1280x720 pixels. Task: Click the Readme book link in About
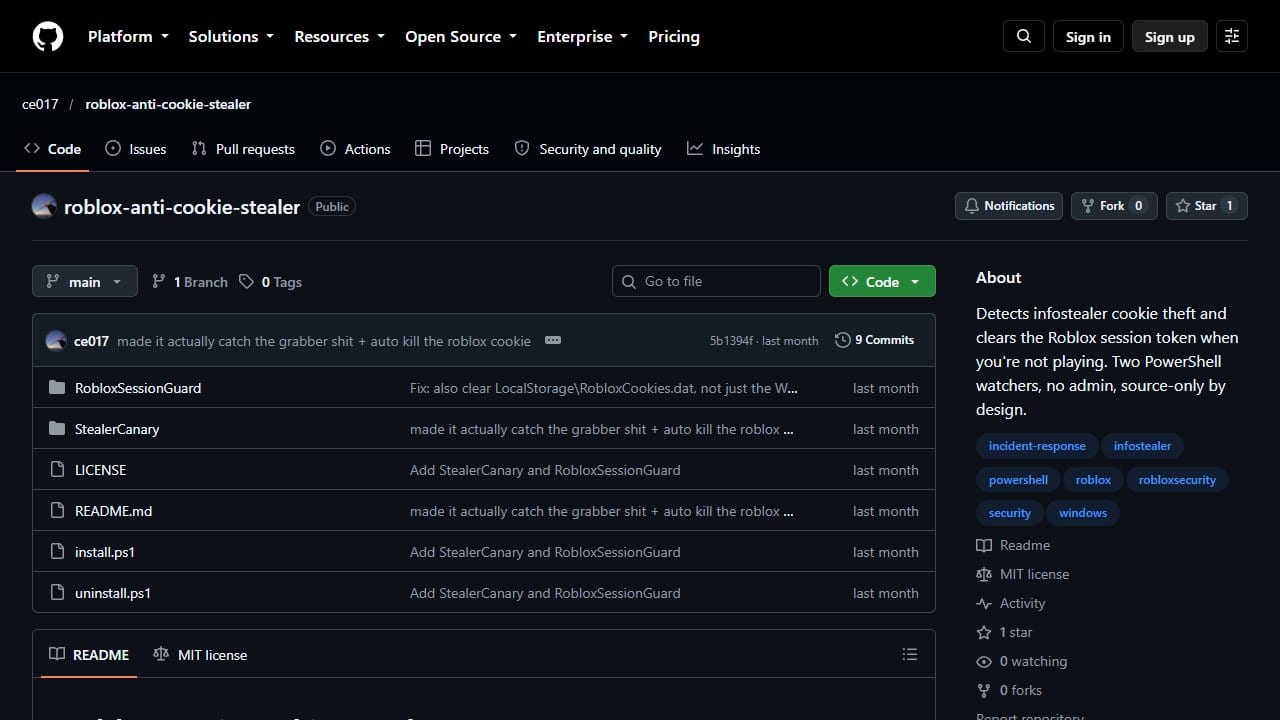[1013, 545]
